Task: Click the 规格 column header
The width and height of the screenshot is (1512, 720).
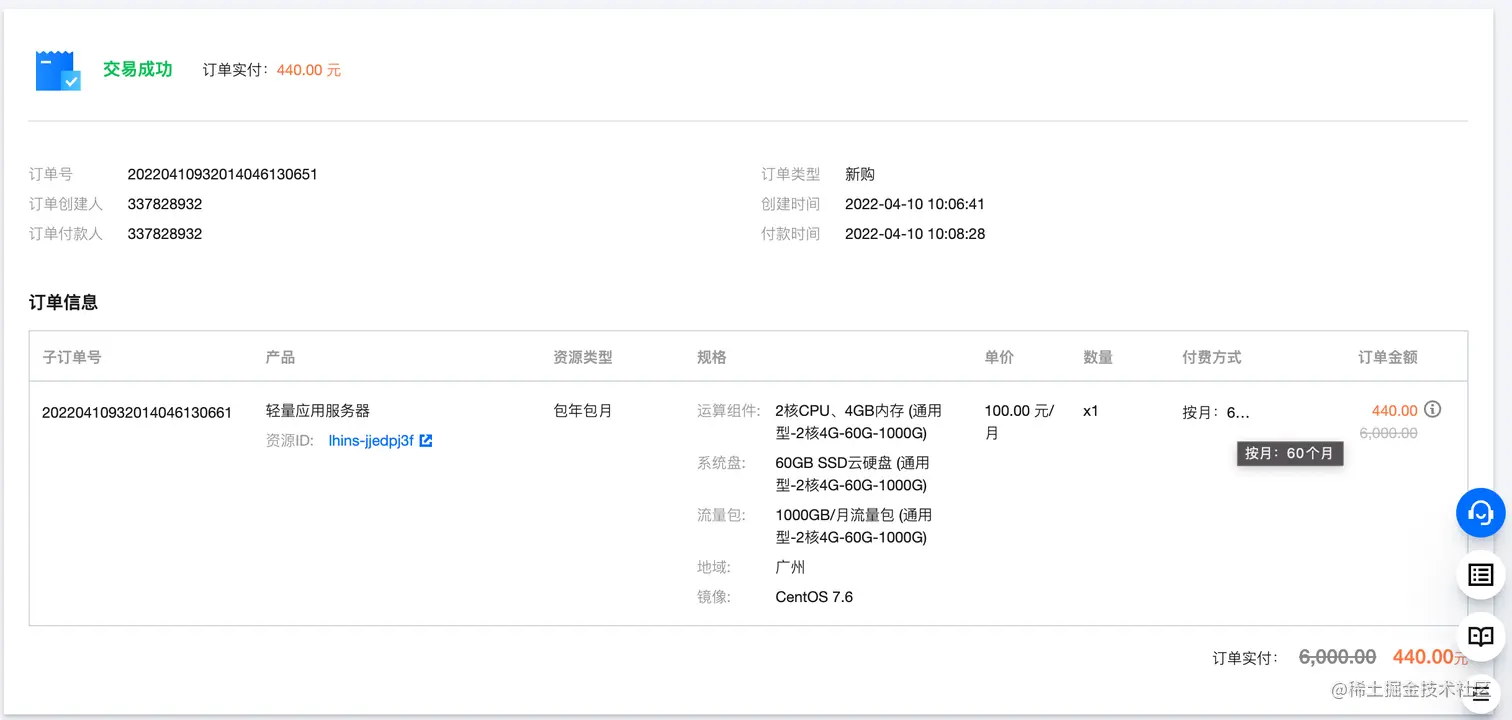Action: click(712, 357)
